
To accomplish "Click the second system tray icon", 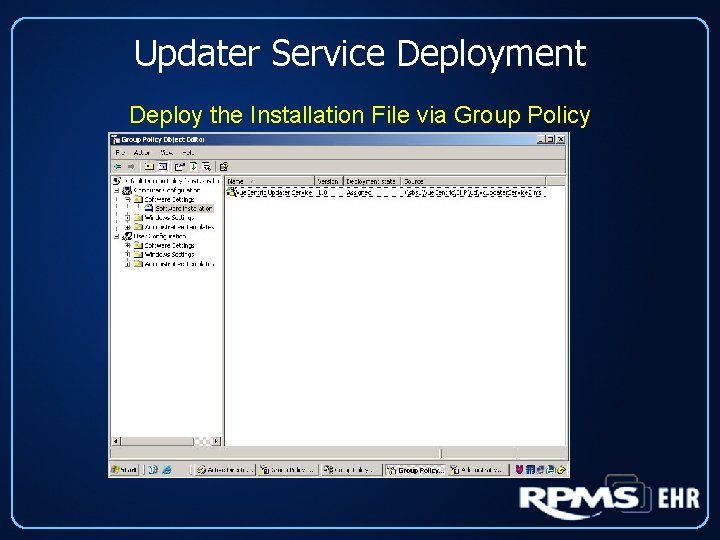I will (530, 470).
